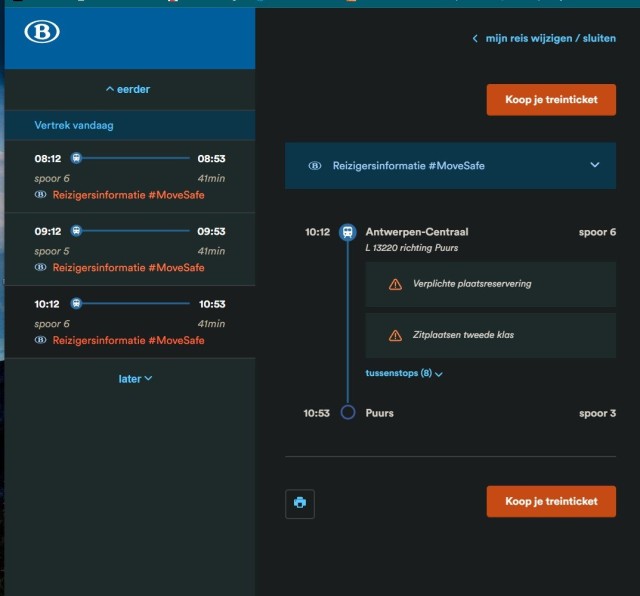Image resolution: width=640 pixels, height=596 pixels.
Task: Open MoveSafe link under 08:12 journey
Action: 128,195
